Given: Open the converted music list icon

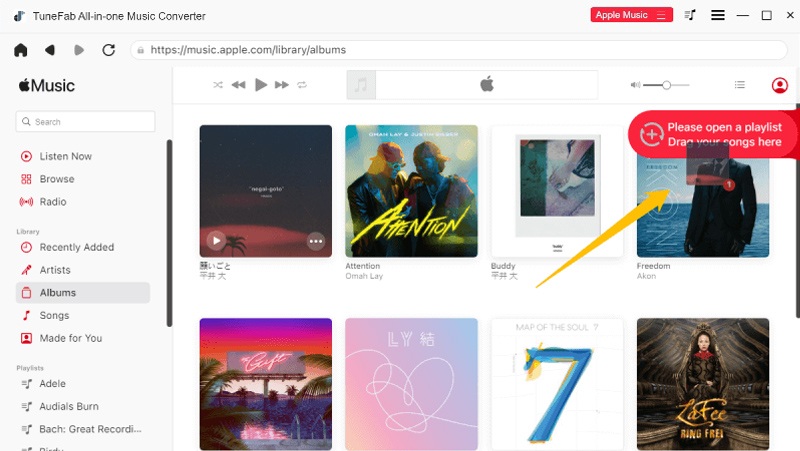Looking at the screenshot, I should [690, 15].
